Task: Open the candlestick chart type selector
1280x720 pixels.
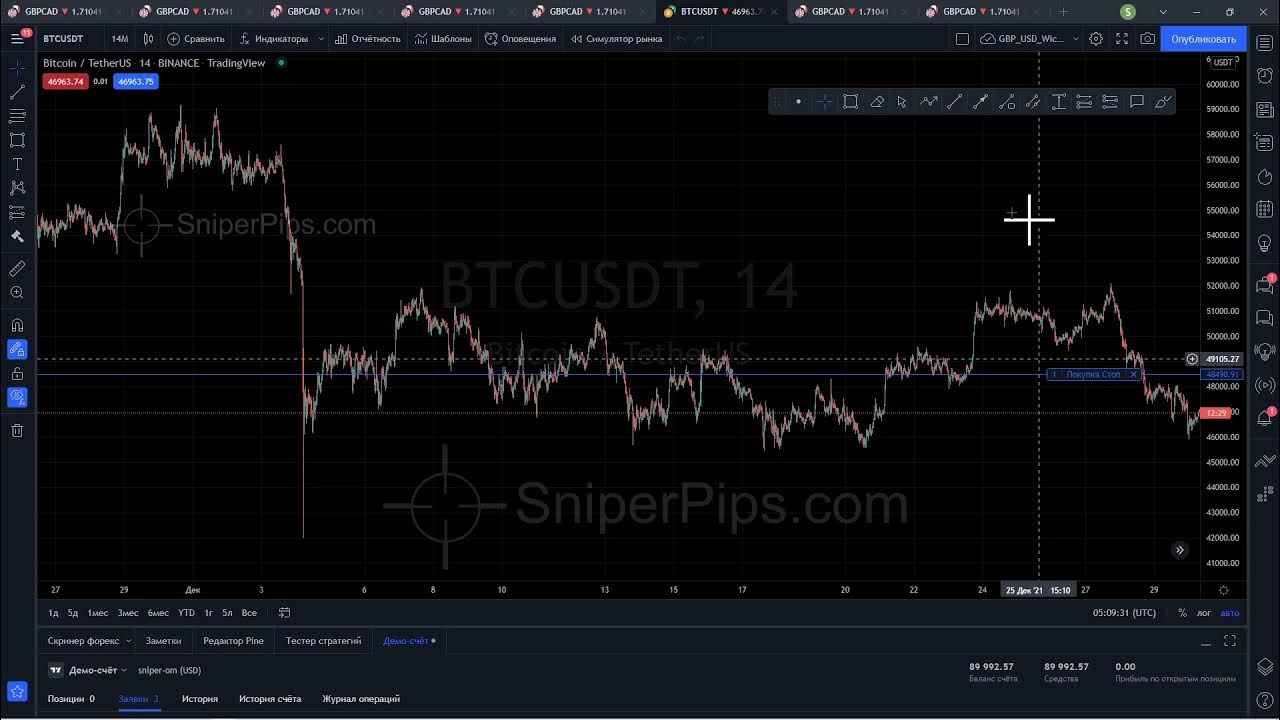Action: point(148,39)
